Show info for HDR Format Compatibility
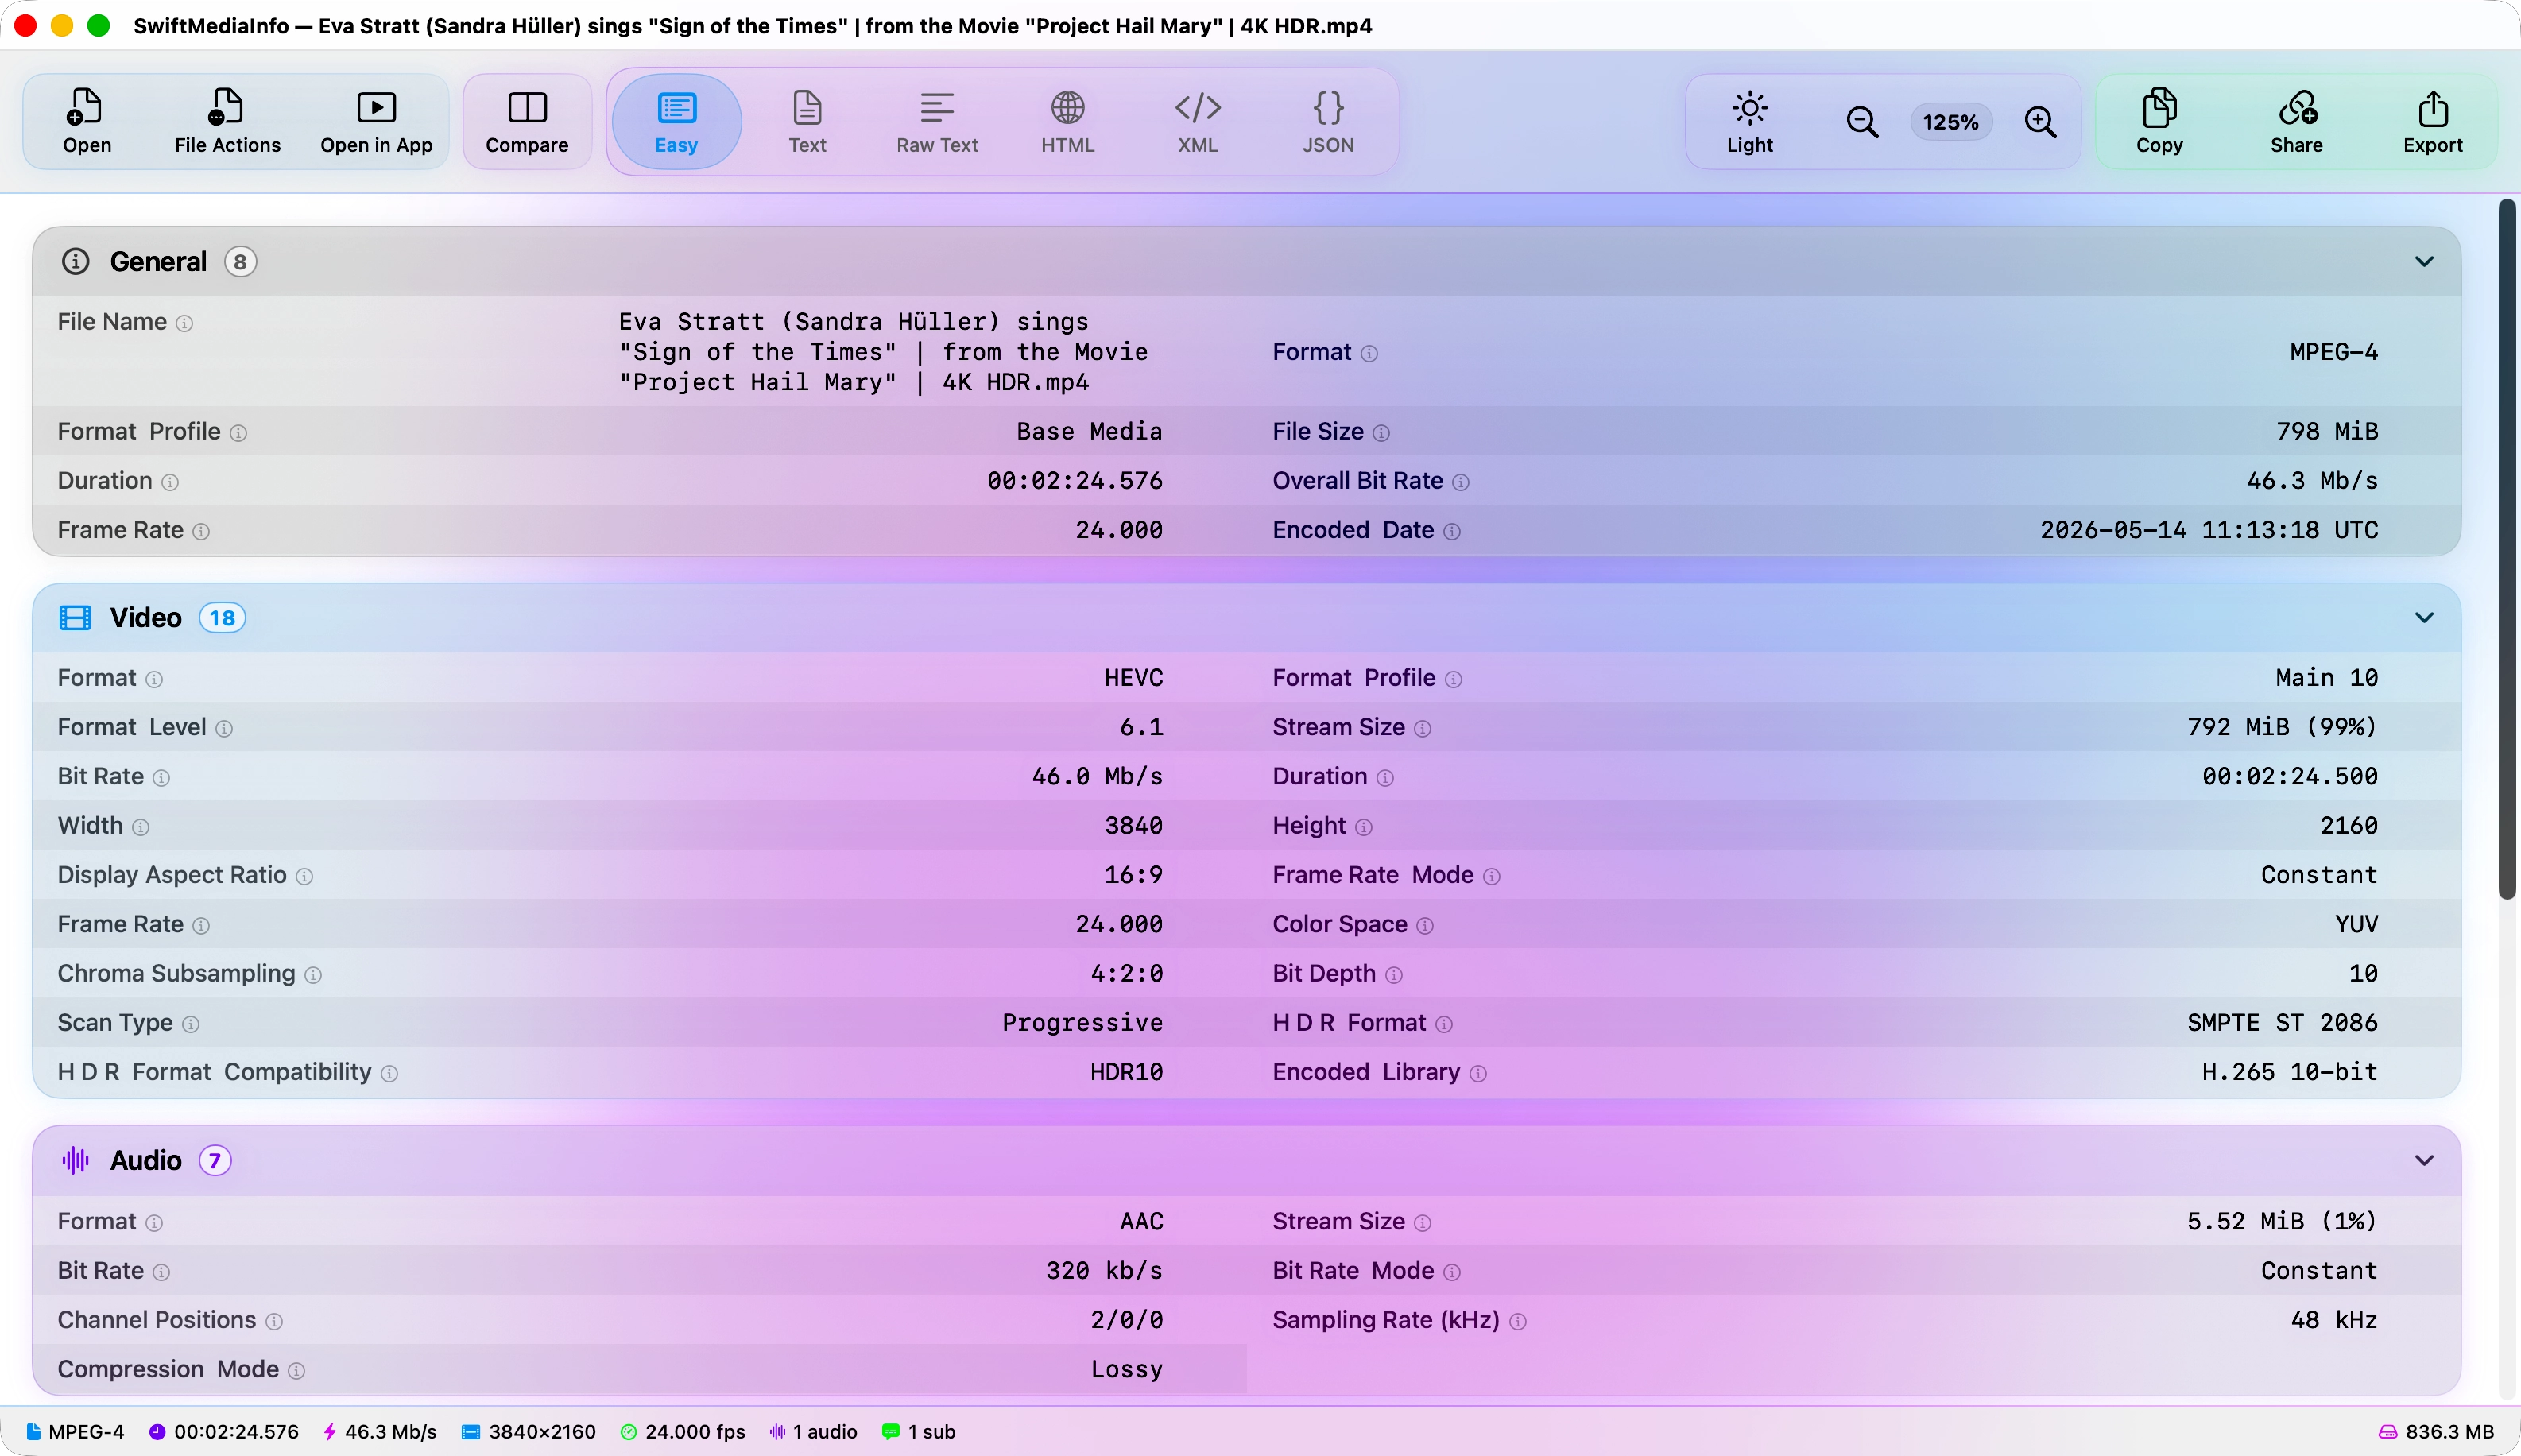The width and height of the screenshot is (2521, 1456). coord(389,1074)
